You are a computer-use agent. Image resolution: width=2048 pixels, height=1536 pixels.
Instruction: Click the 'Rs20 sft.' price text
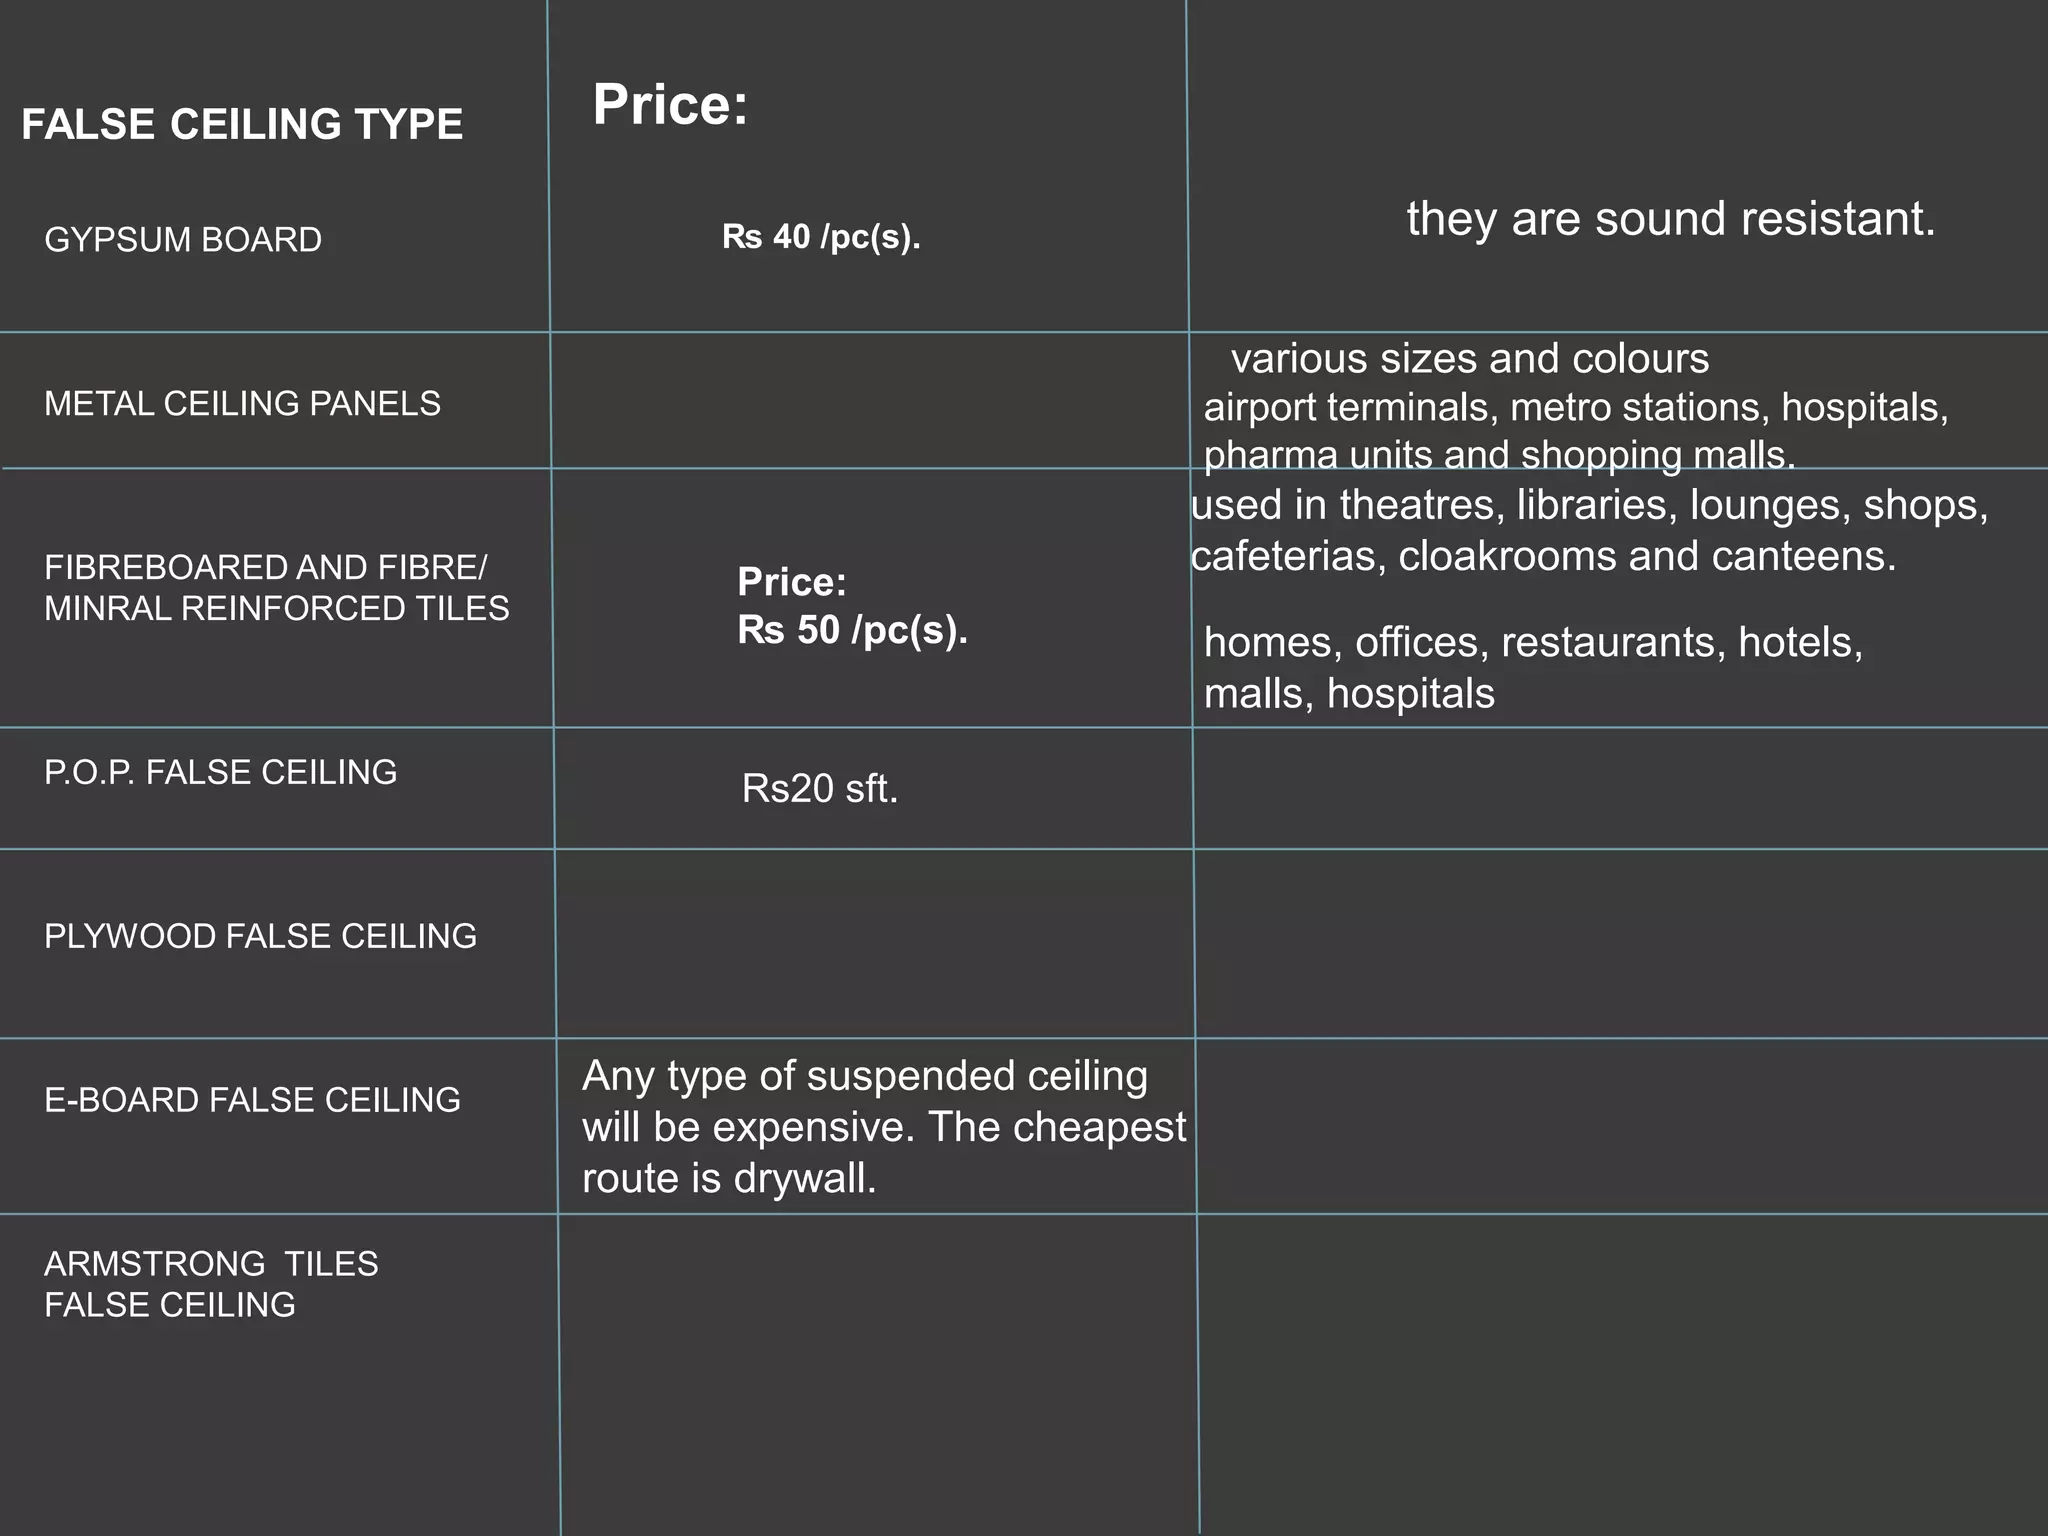pos(819,789)
